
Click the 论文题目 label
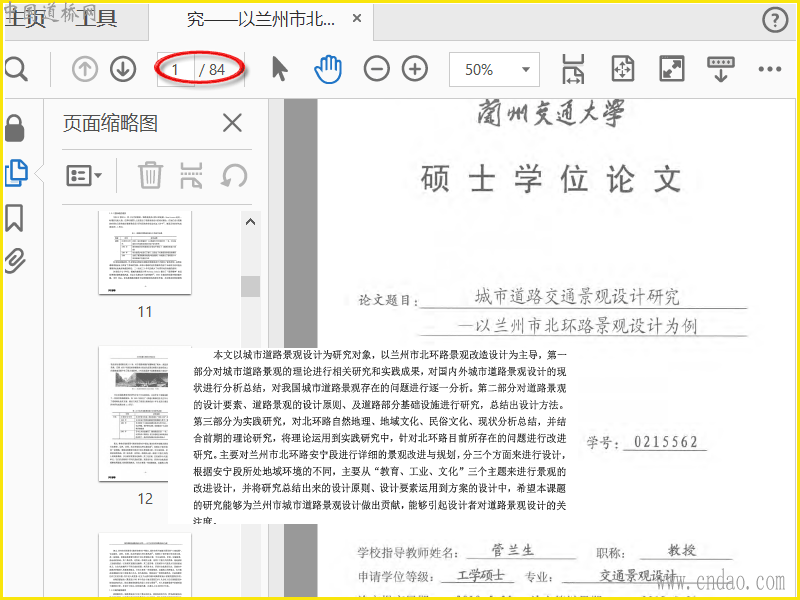pos(387,300)
